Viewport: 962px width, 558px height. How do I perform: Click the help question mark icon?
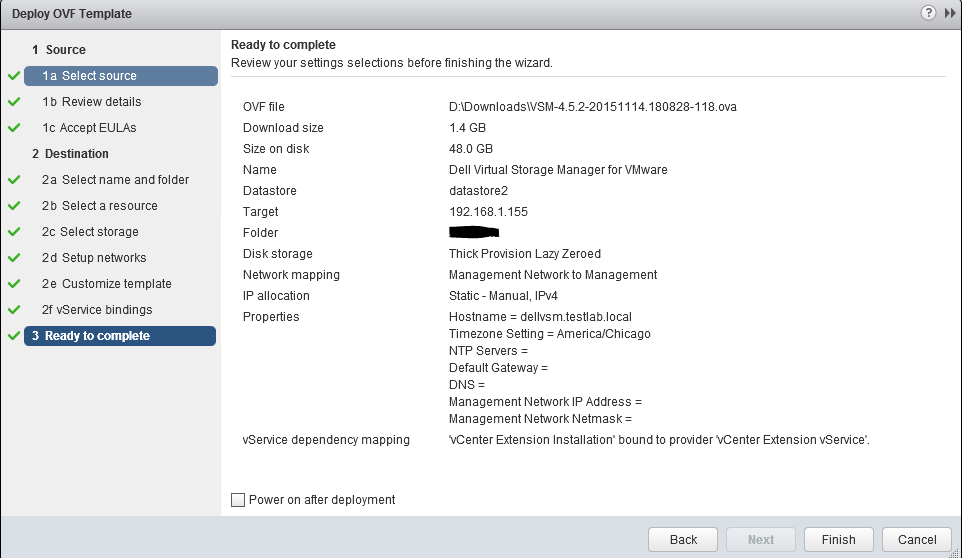(x=929, y=13)
